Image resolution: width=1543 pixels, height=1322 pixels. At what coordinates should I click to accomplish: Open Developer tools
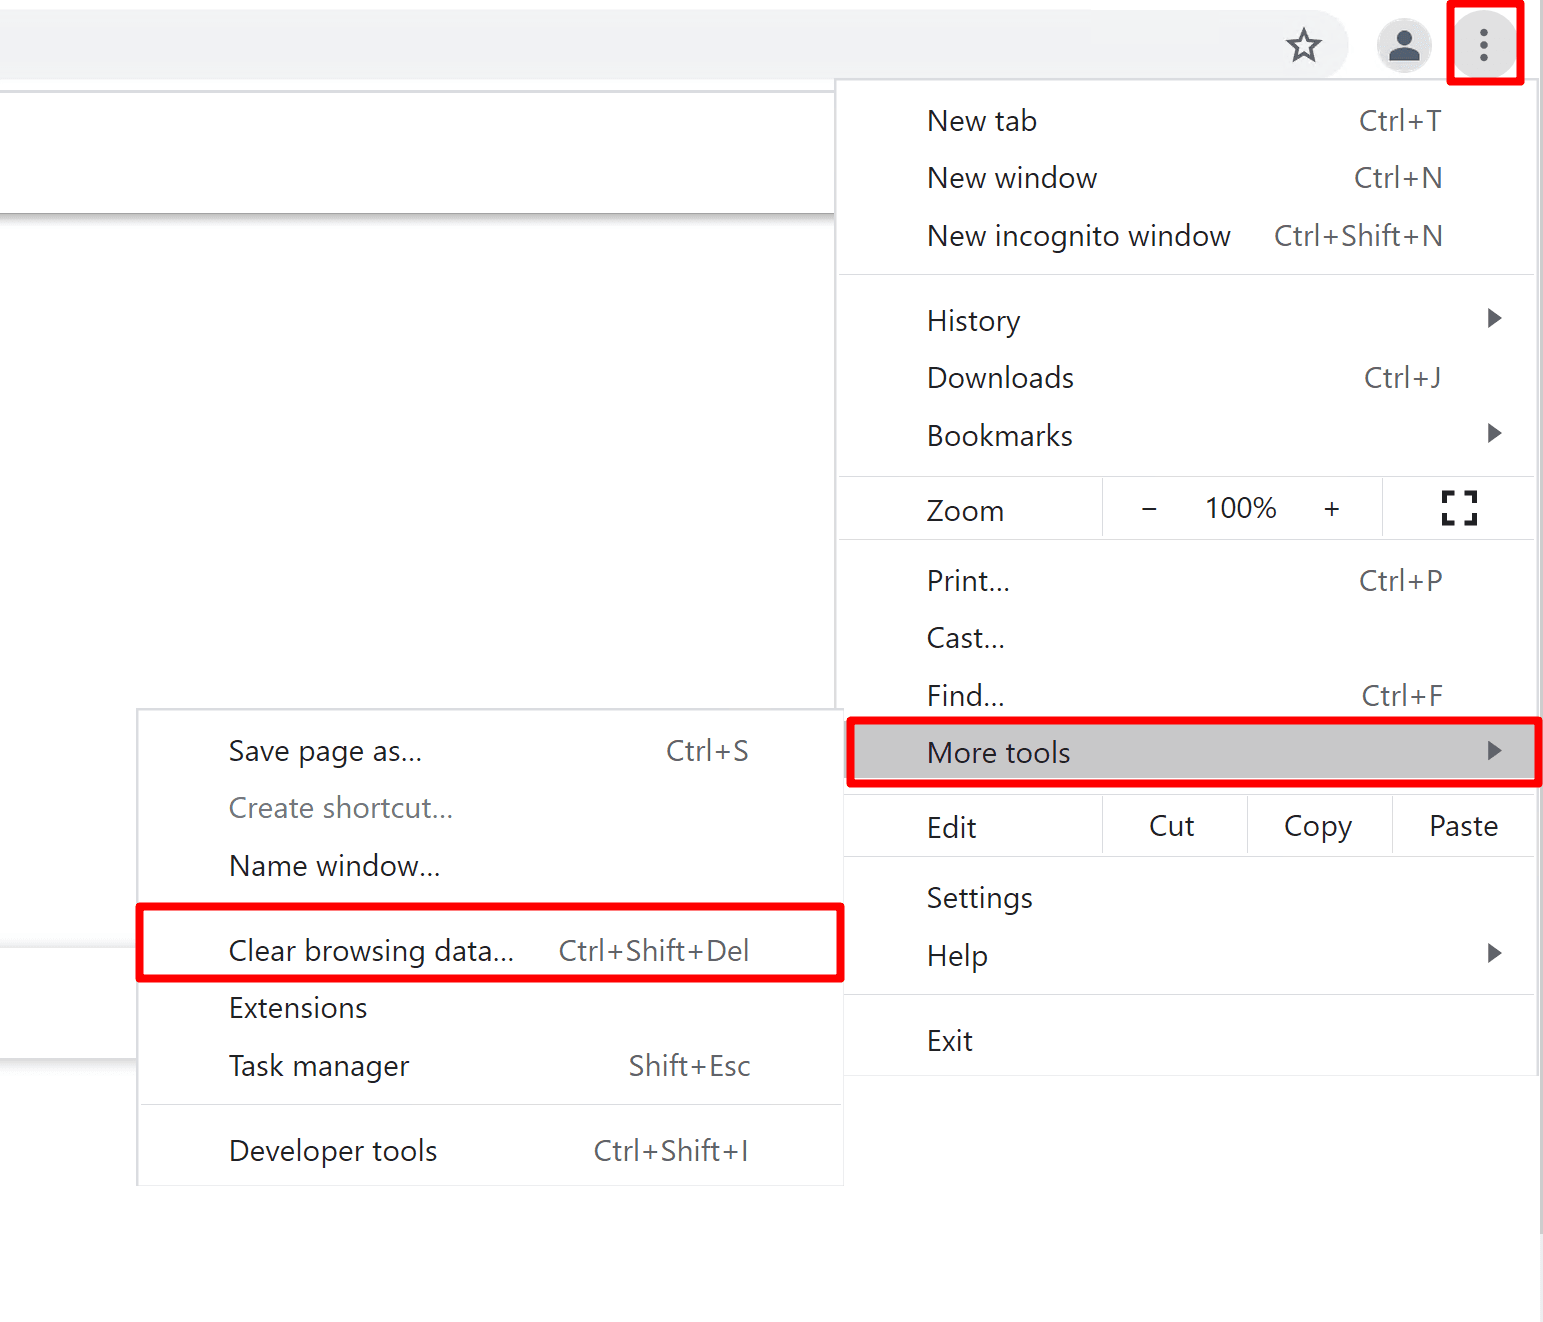point(333,1150)
